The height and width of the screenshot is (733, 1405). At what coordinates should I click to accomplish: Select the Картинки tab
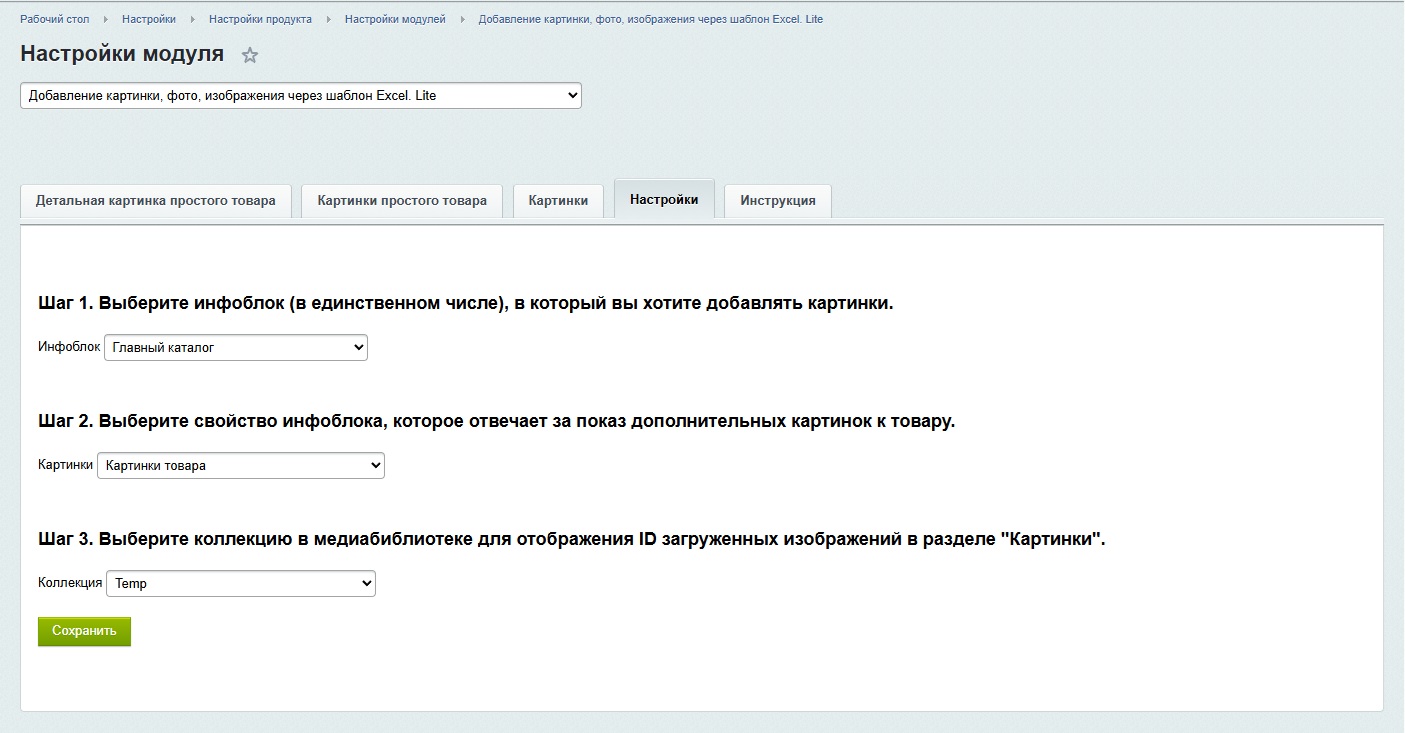tap(558, 201)
